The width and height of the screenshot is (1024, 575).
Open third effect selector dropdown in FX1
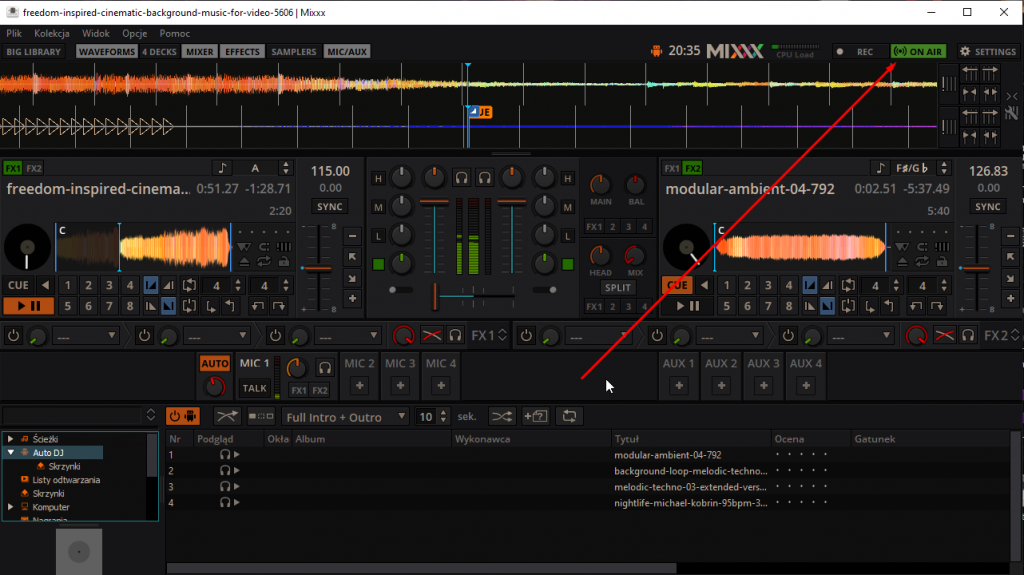(347, 336)
